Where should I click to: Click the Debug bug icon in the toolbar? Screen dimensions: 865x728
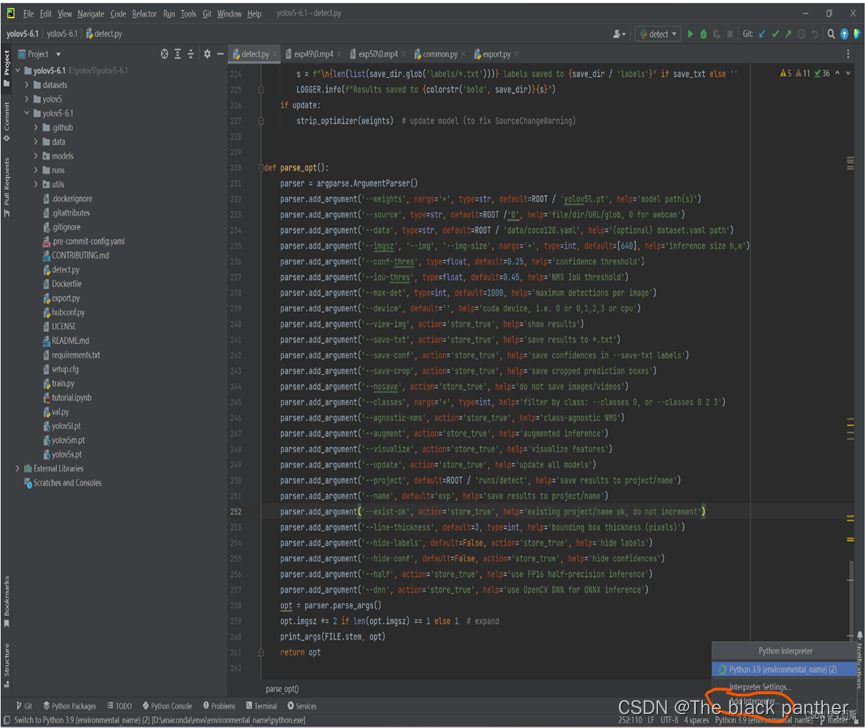tap(703, 34)
